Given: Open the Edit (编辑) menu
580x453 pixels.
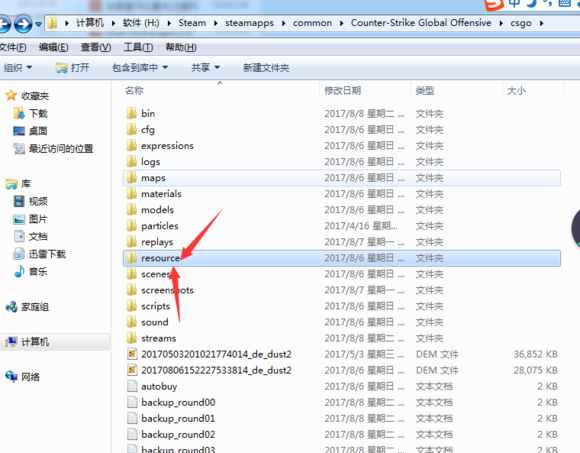Looking at the screenshot, I should [x=53, y=47].
